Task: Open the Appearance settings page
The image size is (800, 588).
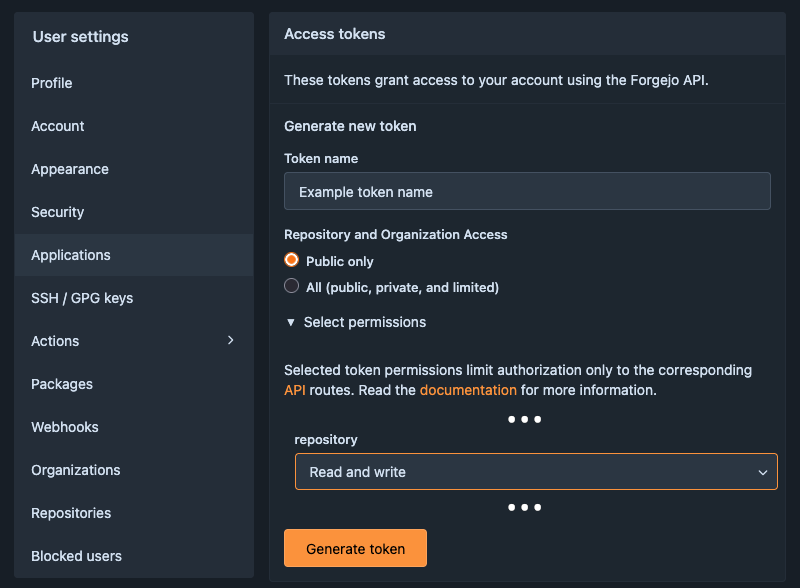Action: [x=69, y=169]
